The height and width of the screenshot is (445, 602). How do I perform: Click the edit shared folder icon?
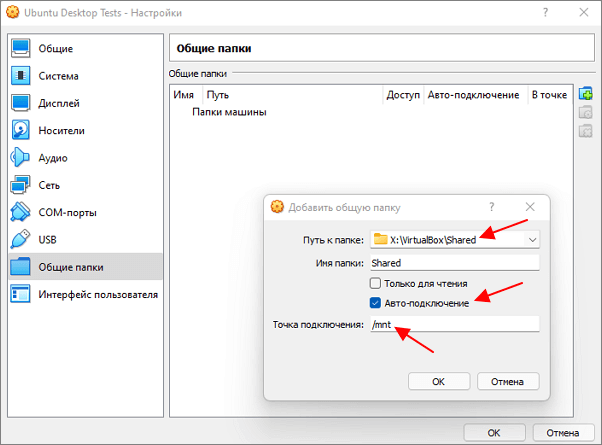[585, 112]
